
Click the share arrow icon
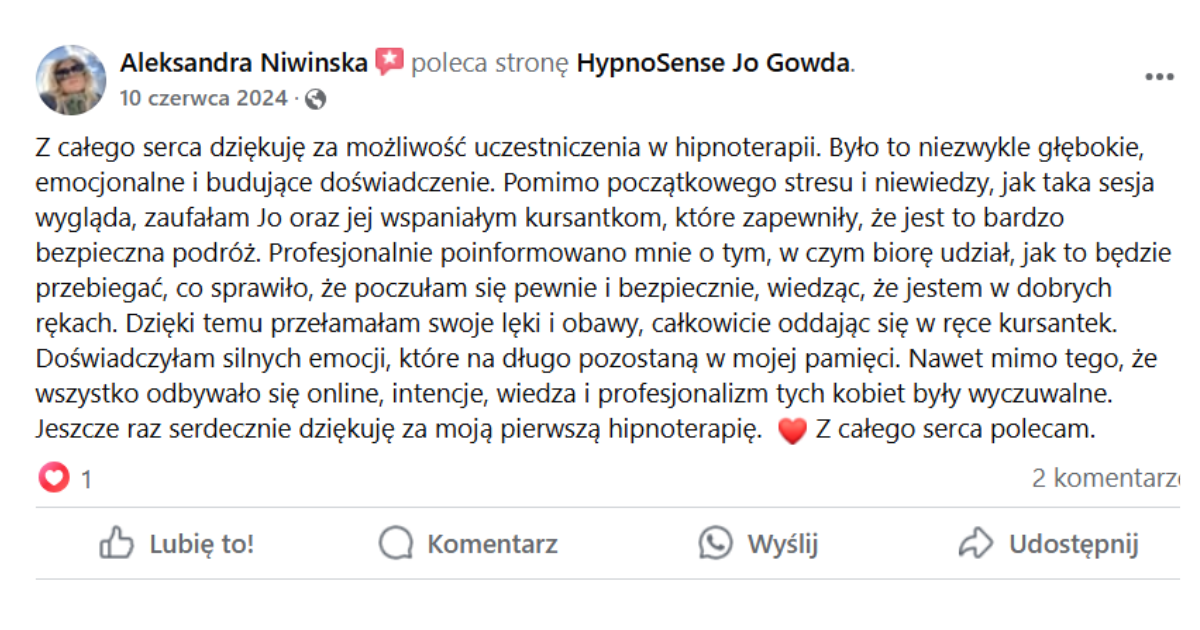975,544
